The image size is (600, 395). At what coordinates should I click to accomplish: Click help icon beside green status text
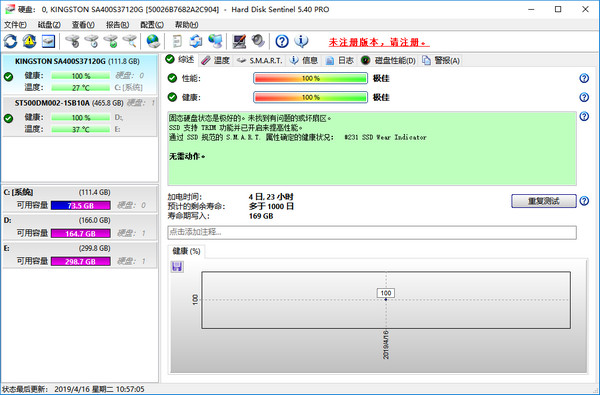(584, 116)
